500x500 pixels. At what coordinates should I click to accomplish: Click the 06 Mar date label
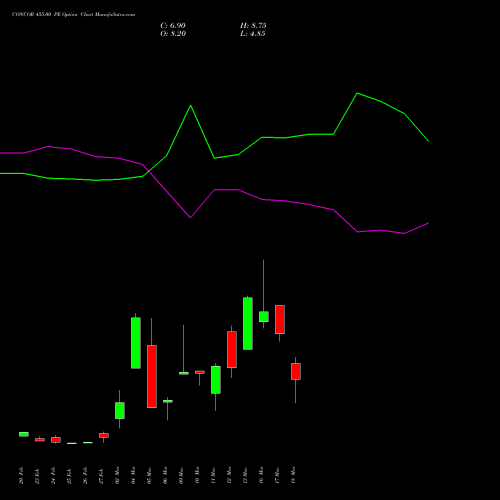point(165,475)
